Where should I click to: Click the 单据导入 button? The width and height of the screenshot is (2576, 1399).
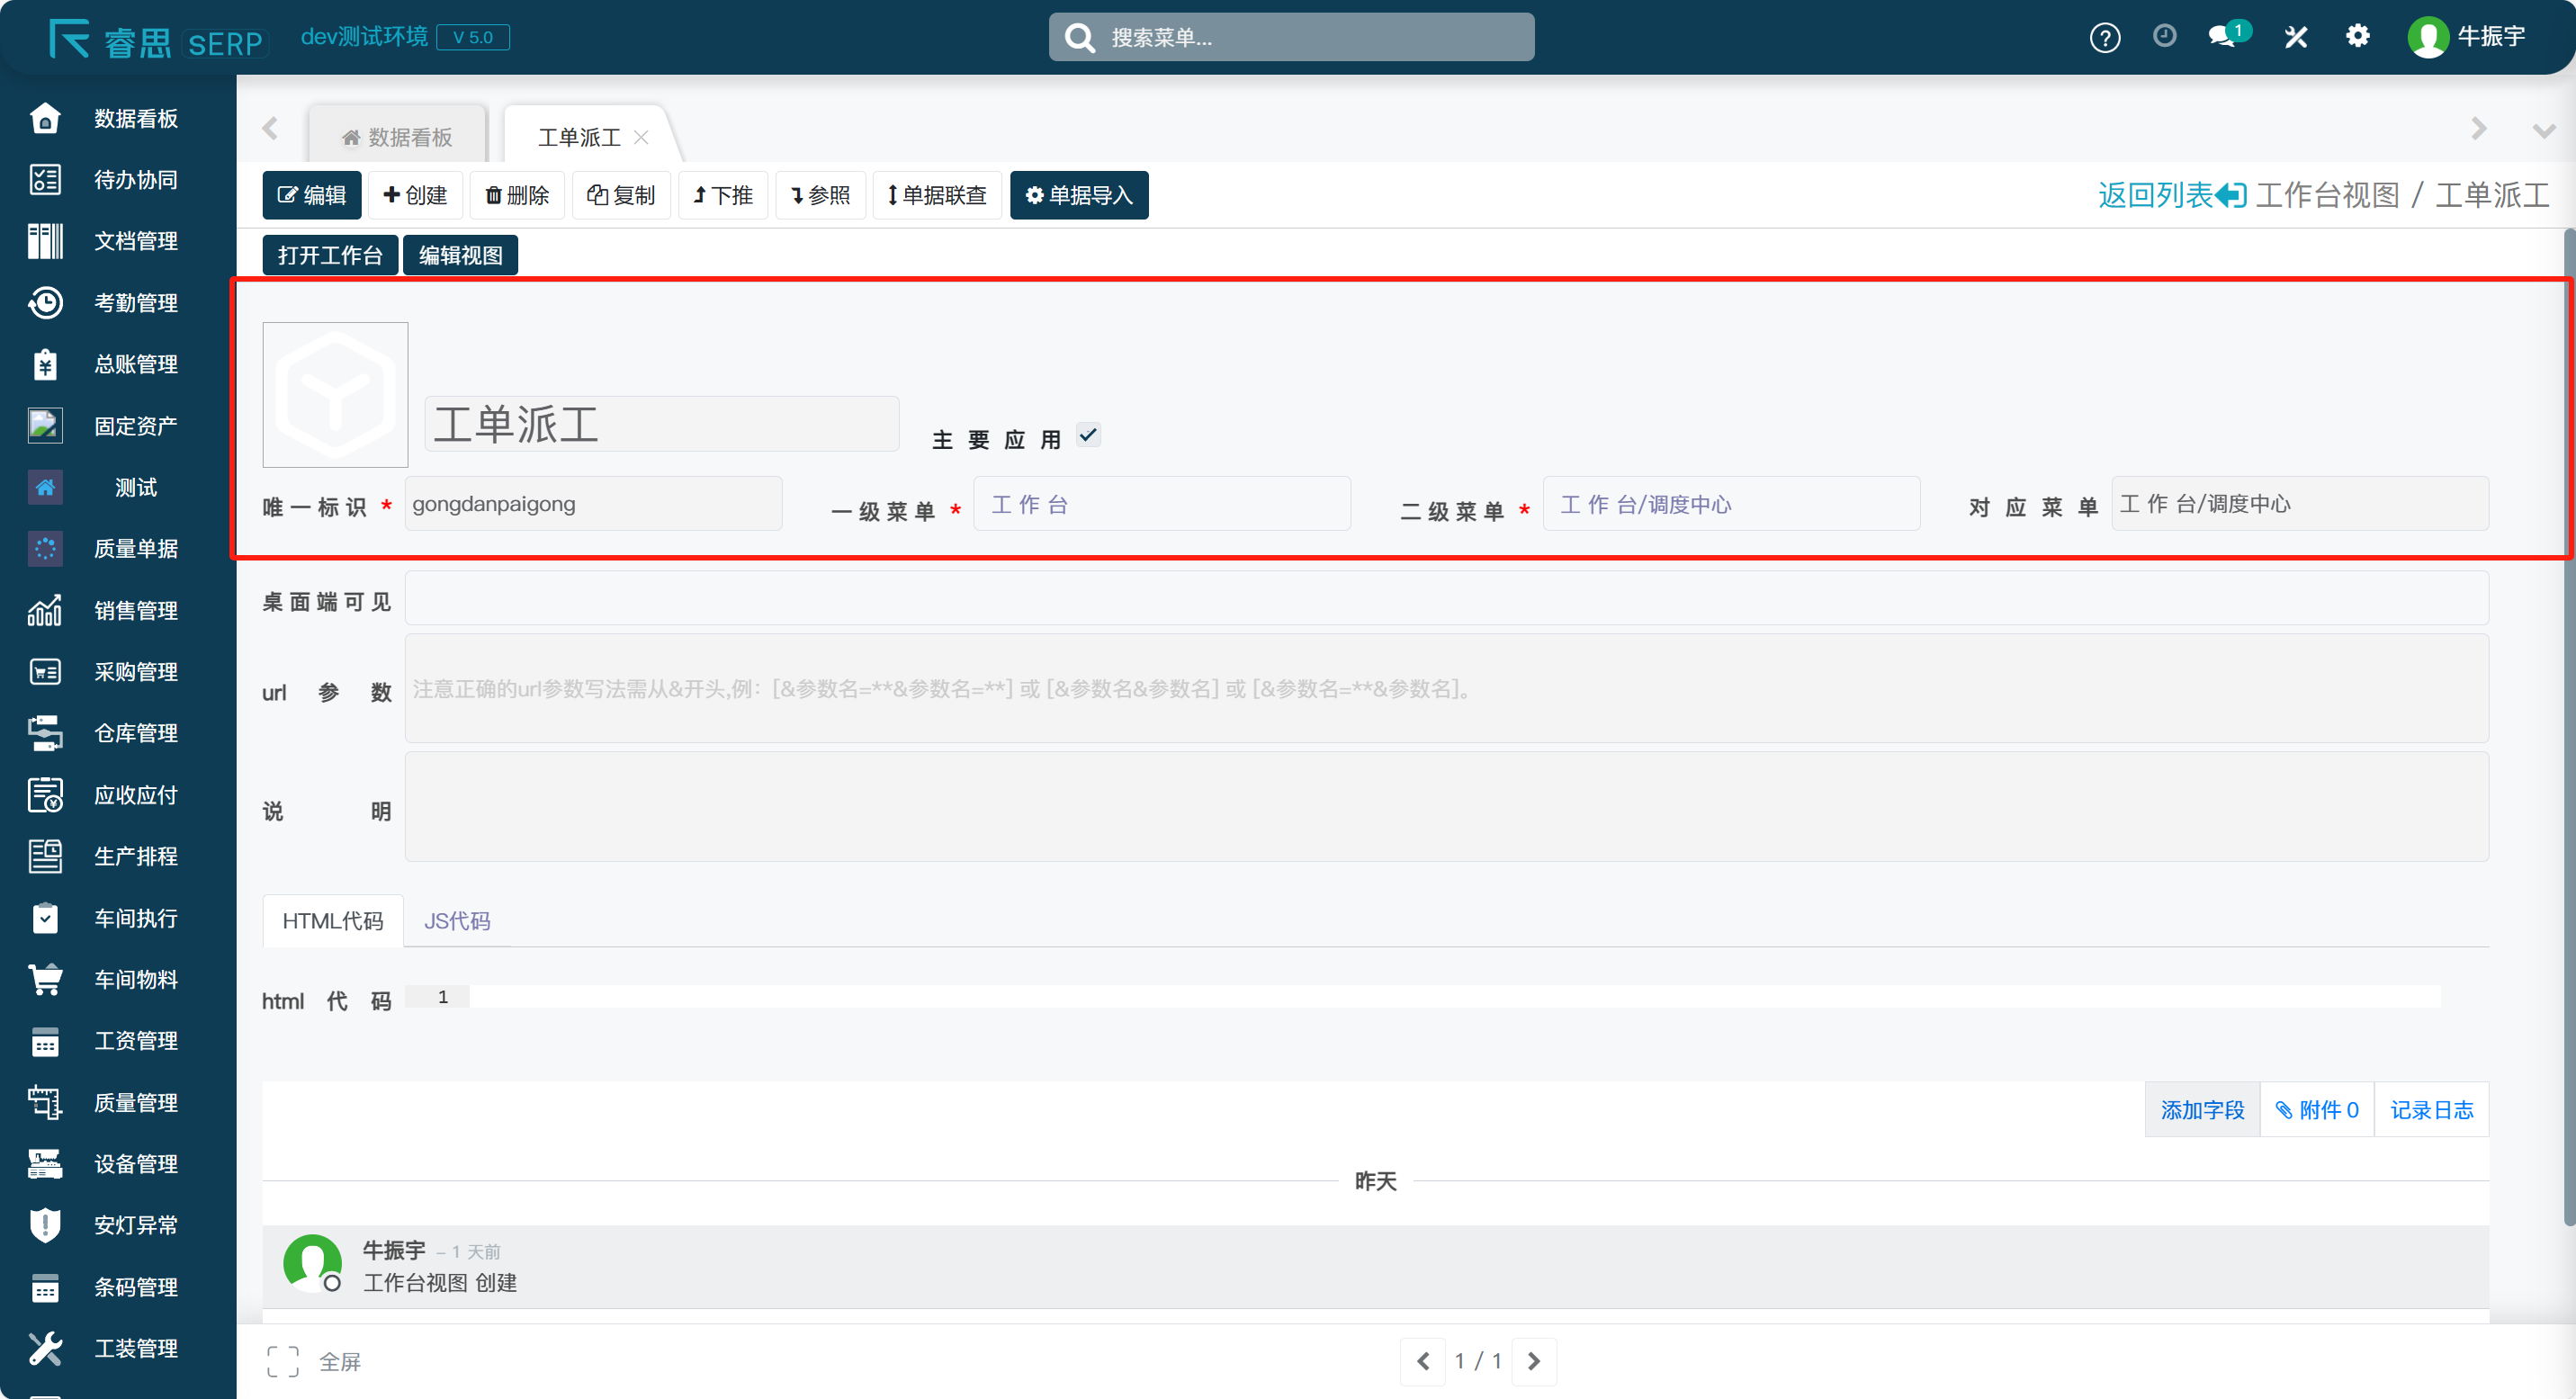pos(1078,195)
